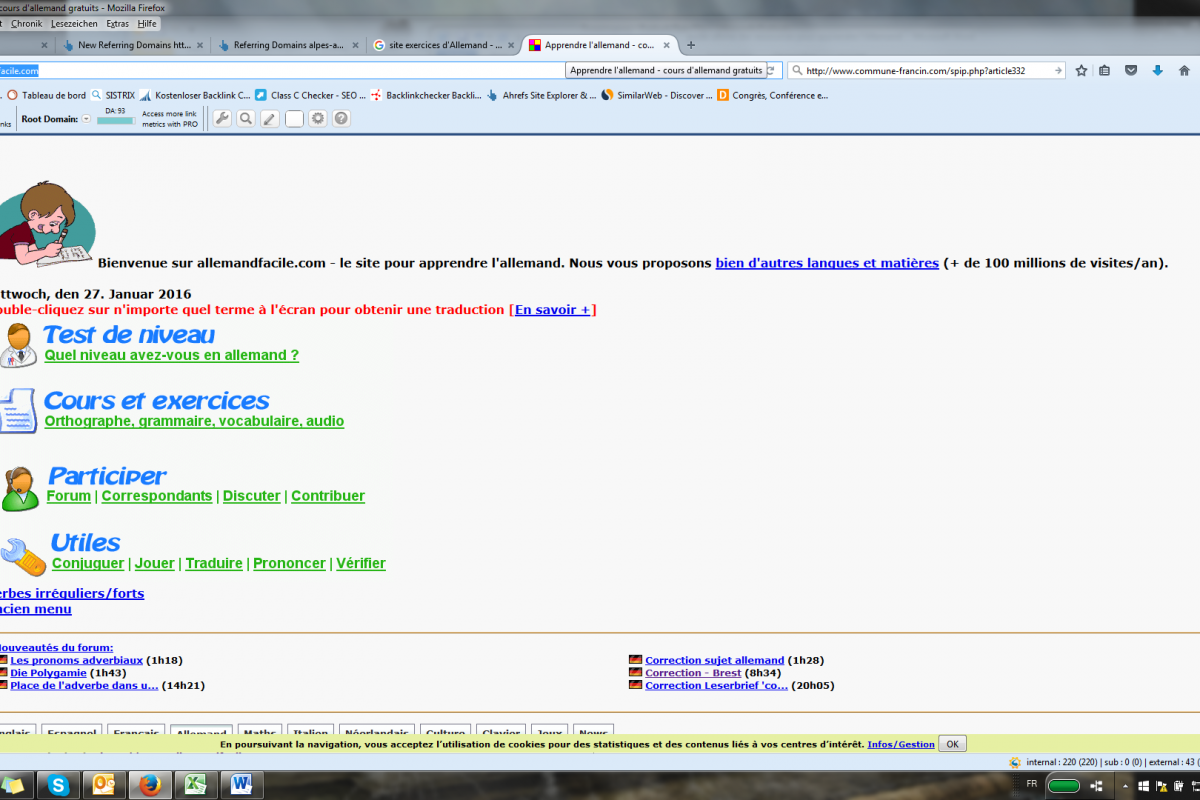Click the wrench icon in the SEO toolbar

(x=222, y=119)
